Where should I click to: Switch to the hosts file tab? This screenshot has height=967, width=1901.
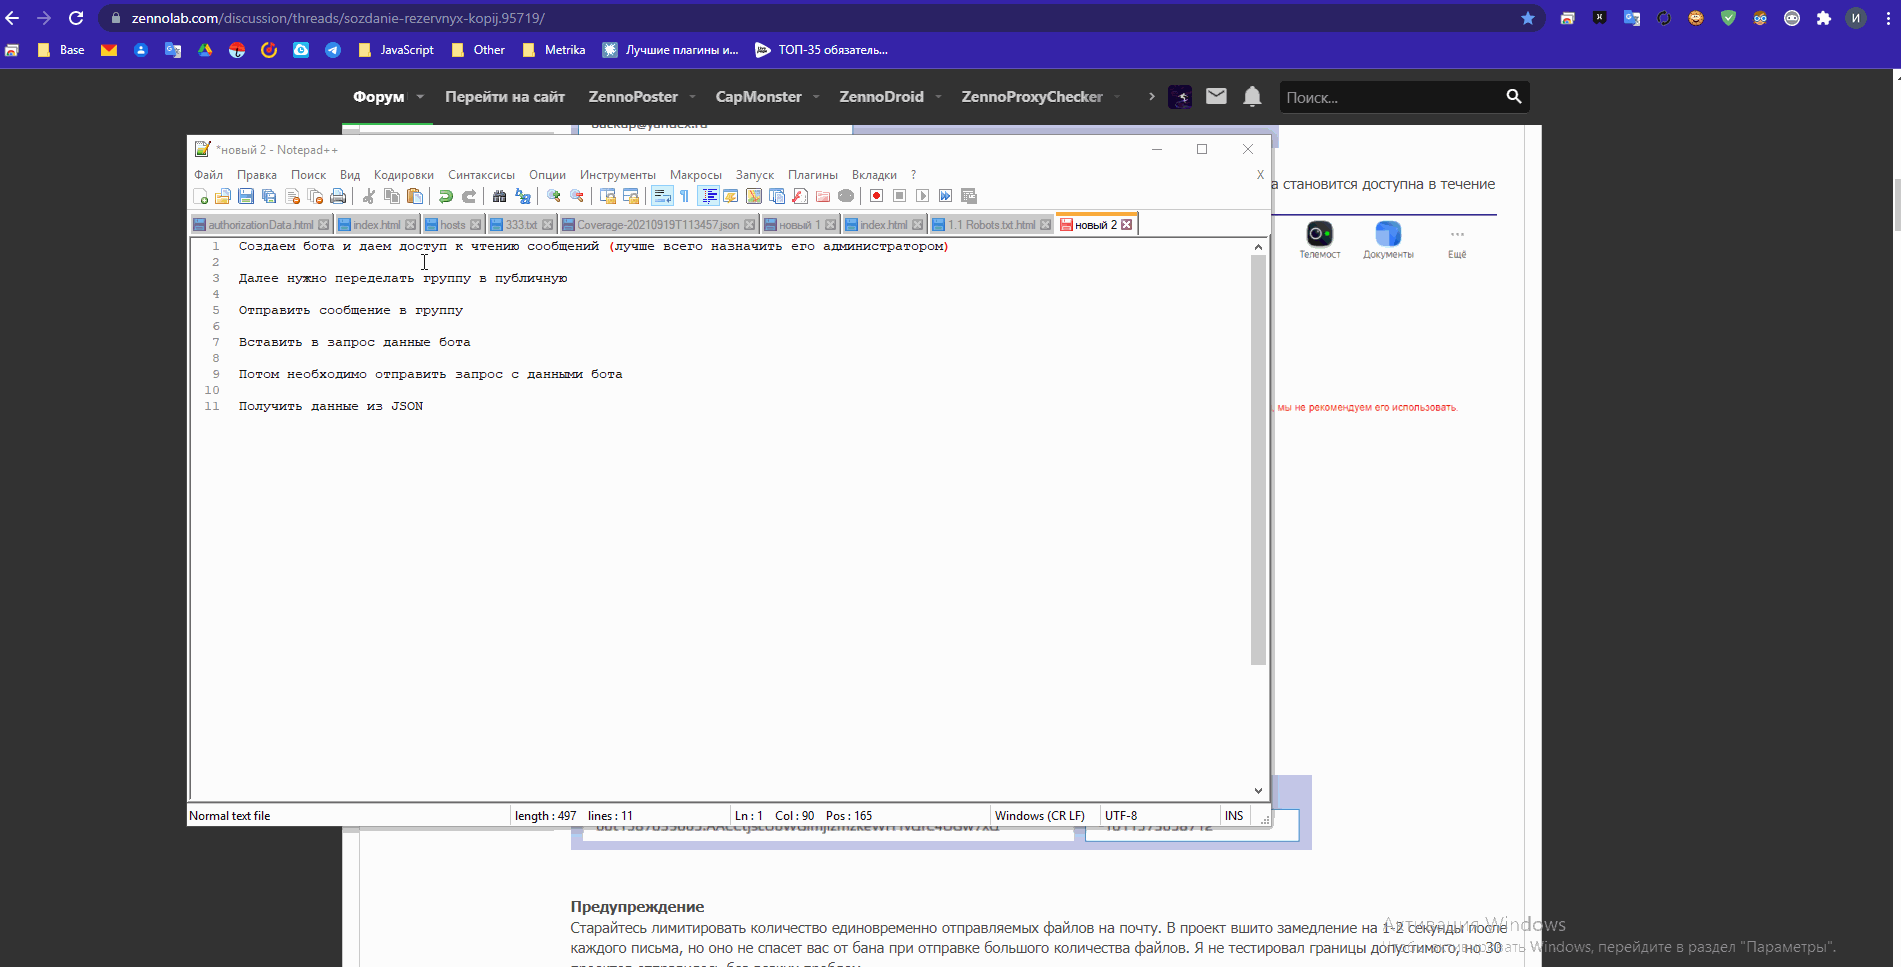(x=452, y=225)
